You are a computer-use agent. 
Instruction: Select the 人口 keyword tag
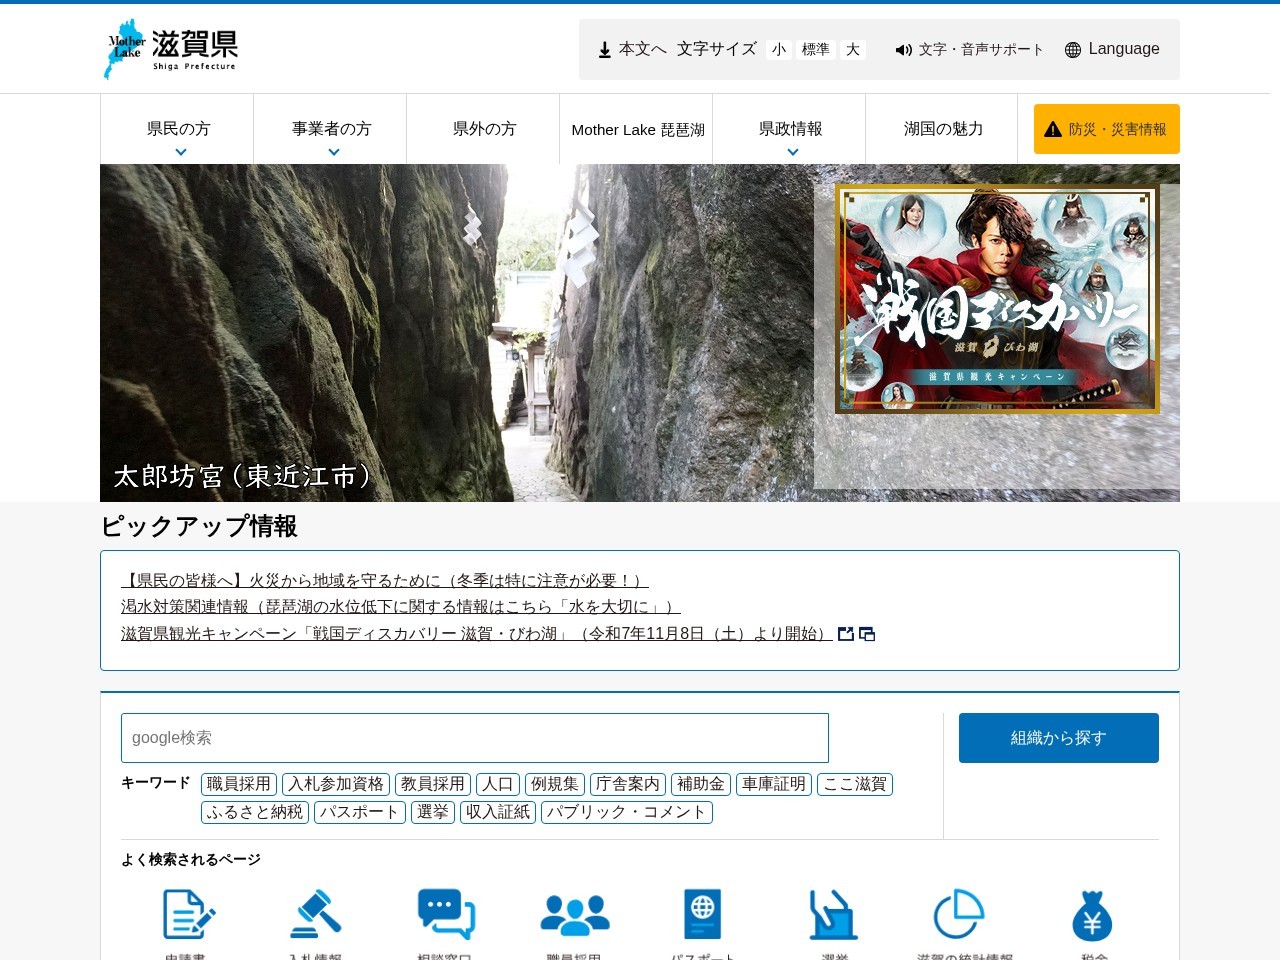498,784
